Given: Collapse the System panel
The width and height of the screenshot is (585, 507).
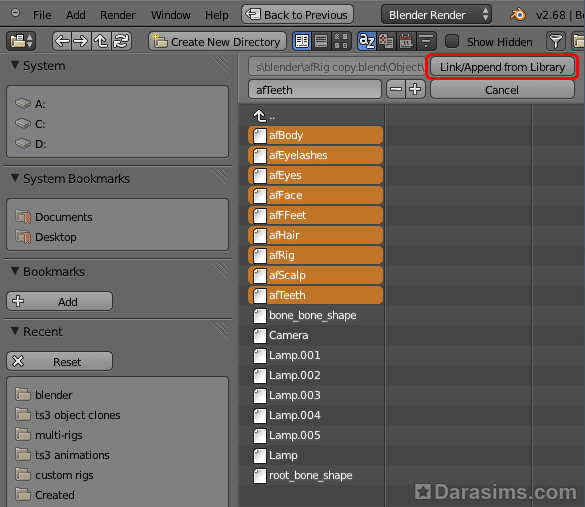Looking at the screenshot, I should pos(15,65).
